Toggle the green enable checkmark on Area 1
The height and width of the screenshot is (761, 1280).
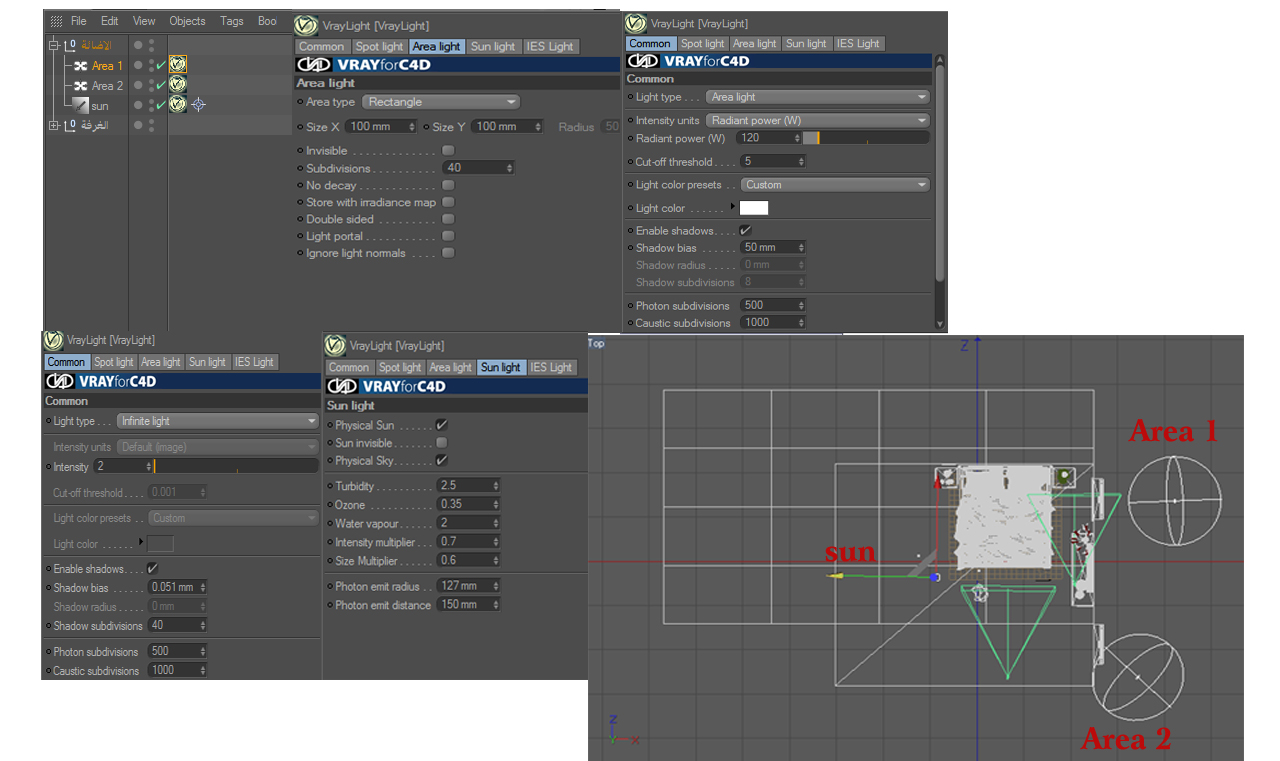pos(161,66)
